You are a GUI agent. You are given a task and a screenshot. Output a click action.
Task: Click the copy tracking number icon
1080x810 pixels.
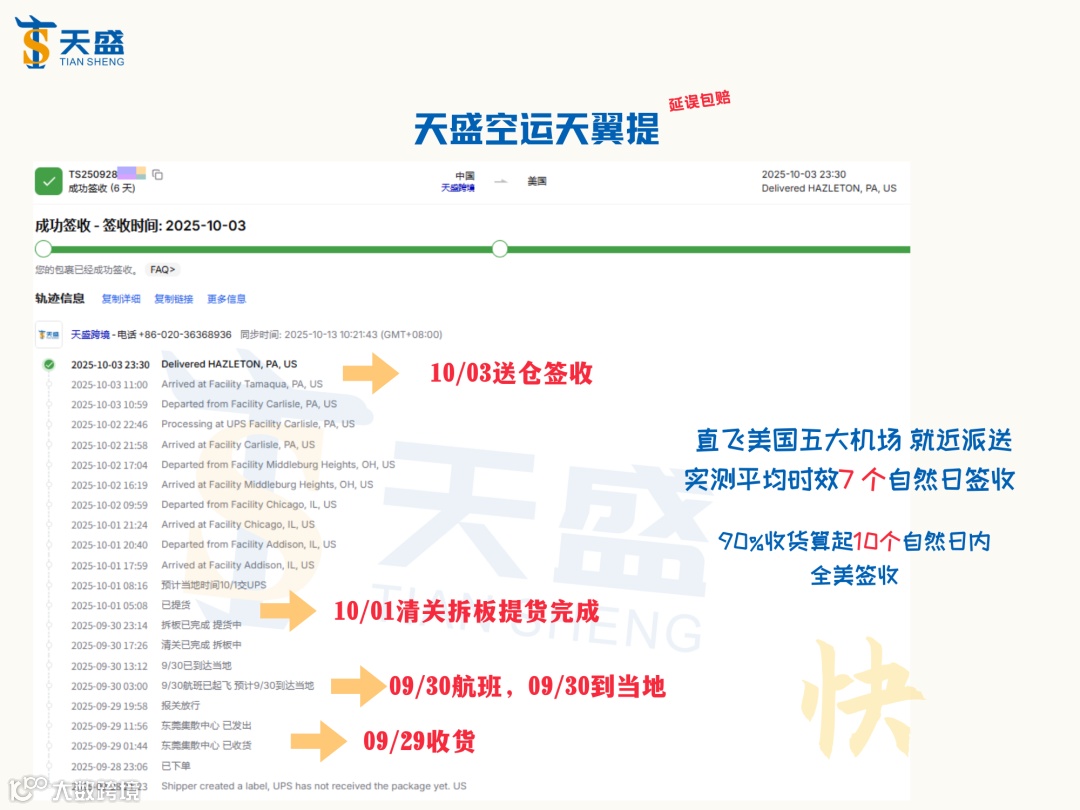158,174
